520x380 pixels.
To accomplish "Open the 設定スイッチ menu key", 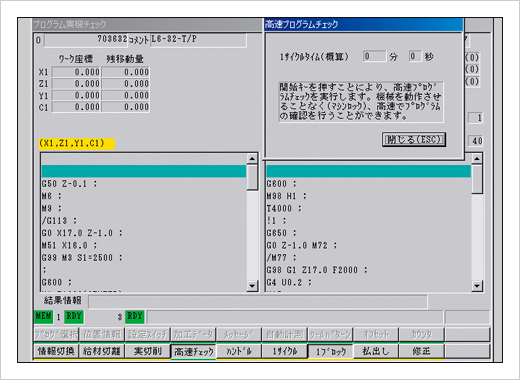I will pos(147,334).
